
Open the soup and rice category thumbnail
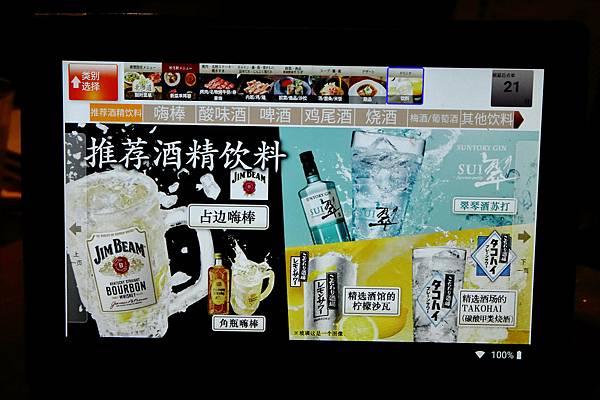pyautogui.click(x=330, y=85)
